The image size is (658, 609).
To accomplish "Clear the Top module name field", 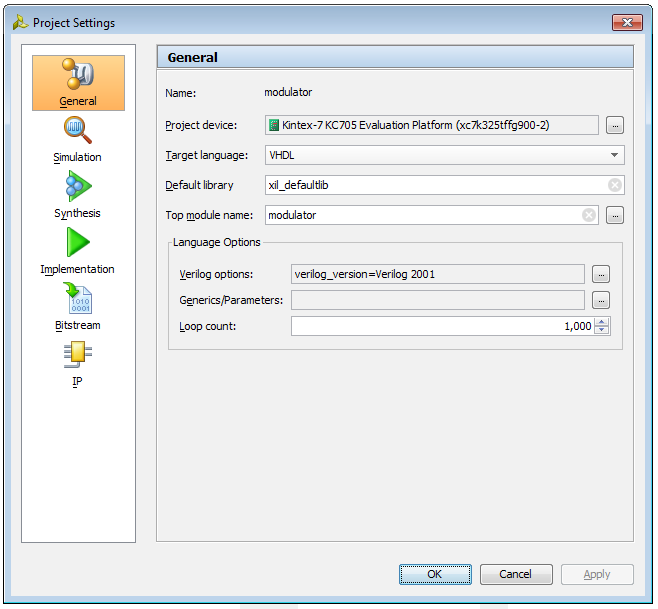I will [x=589, y=215].
